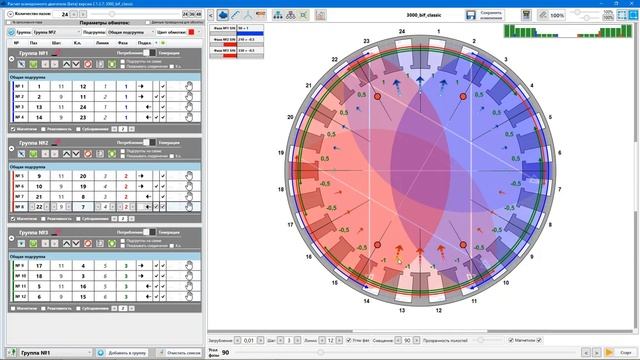Toggle Реактивность checkbox under Группа №1
Screen dimensions: 640x360
click(x=43, y=129)
